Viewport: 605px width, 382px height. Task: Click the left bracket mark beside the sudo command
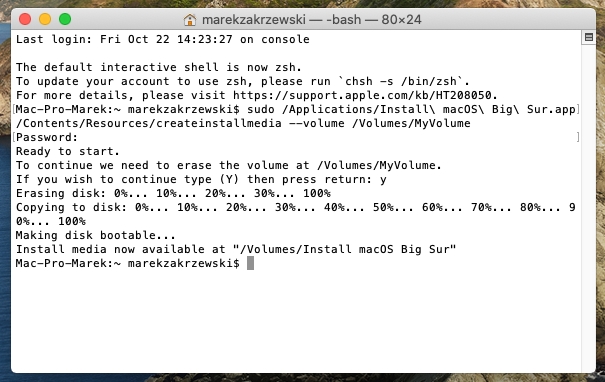click(14, 109)
